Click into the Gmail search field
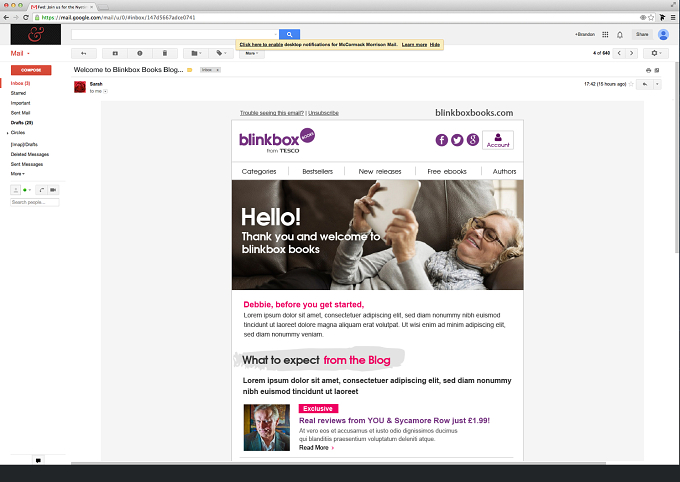680x482 pixels. (x=173, y=34)
